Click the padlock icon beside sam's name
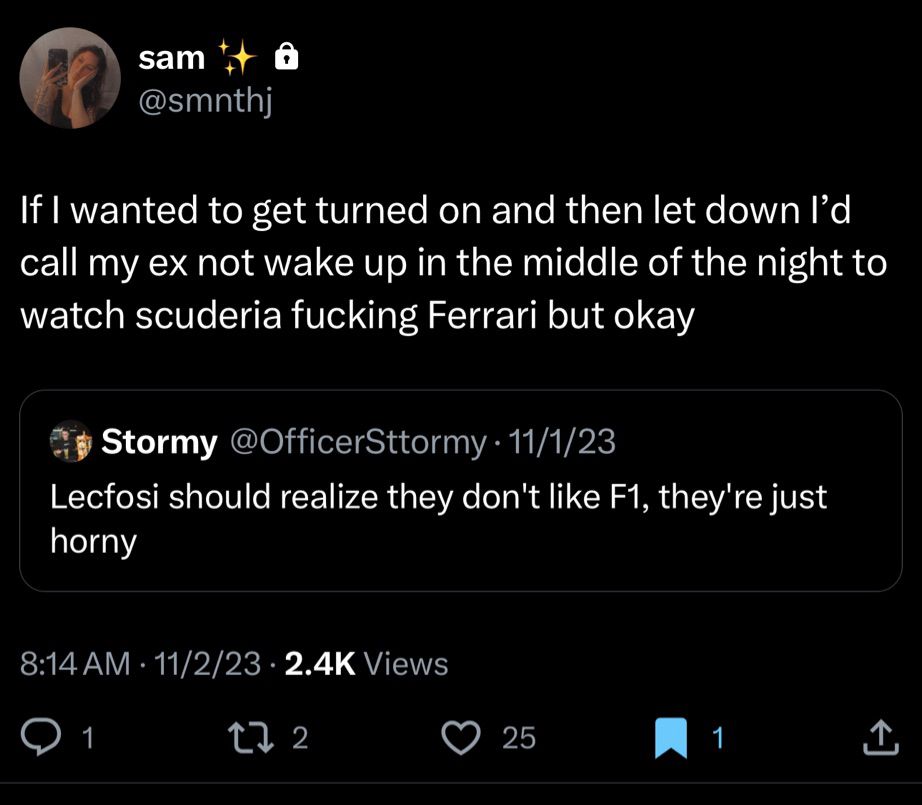922x805 pixels. 287,60
